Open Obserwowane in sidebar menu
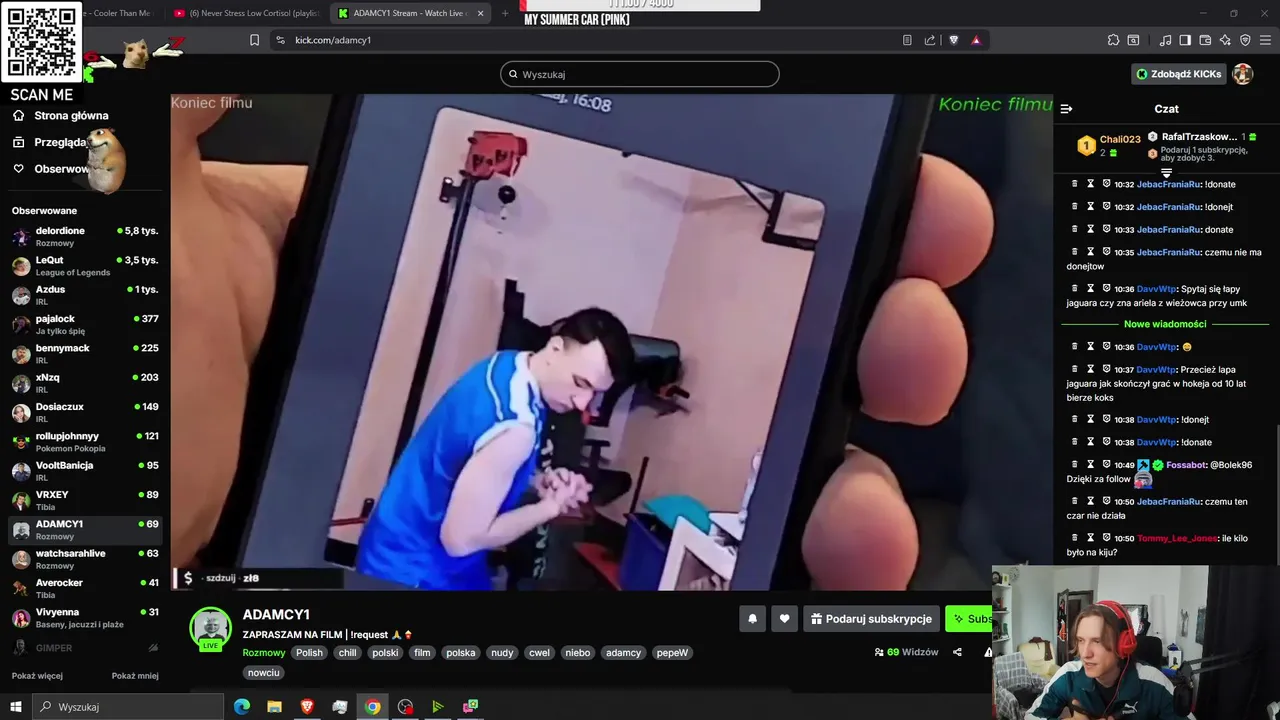Image resolution: width=1280 pixels, height=720 pixels. pyautogui.click(x=52, y=169)
